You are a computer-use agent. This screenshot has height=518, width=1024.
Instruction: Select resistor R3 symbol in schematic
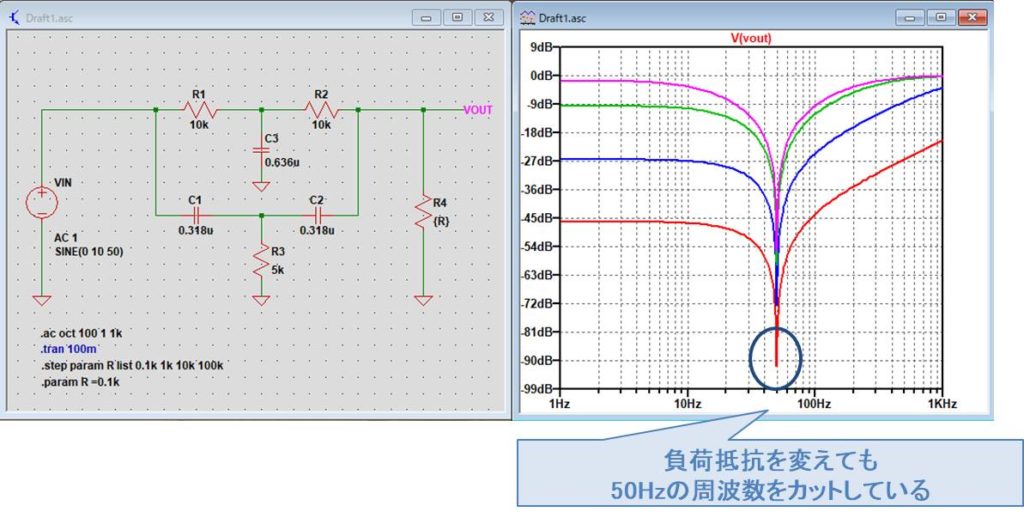tap(261, 260)
